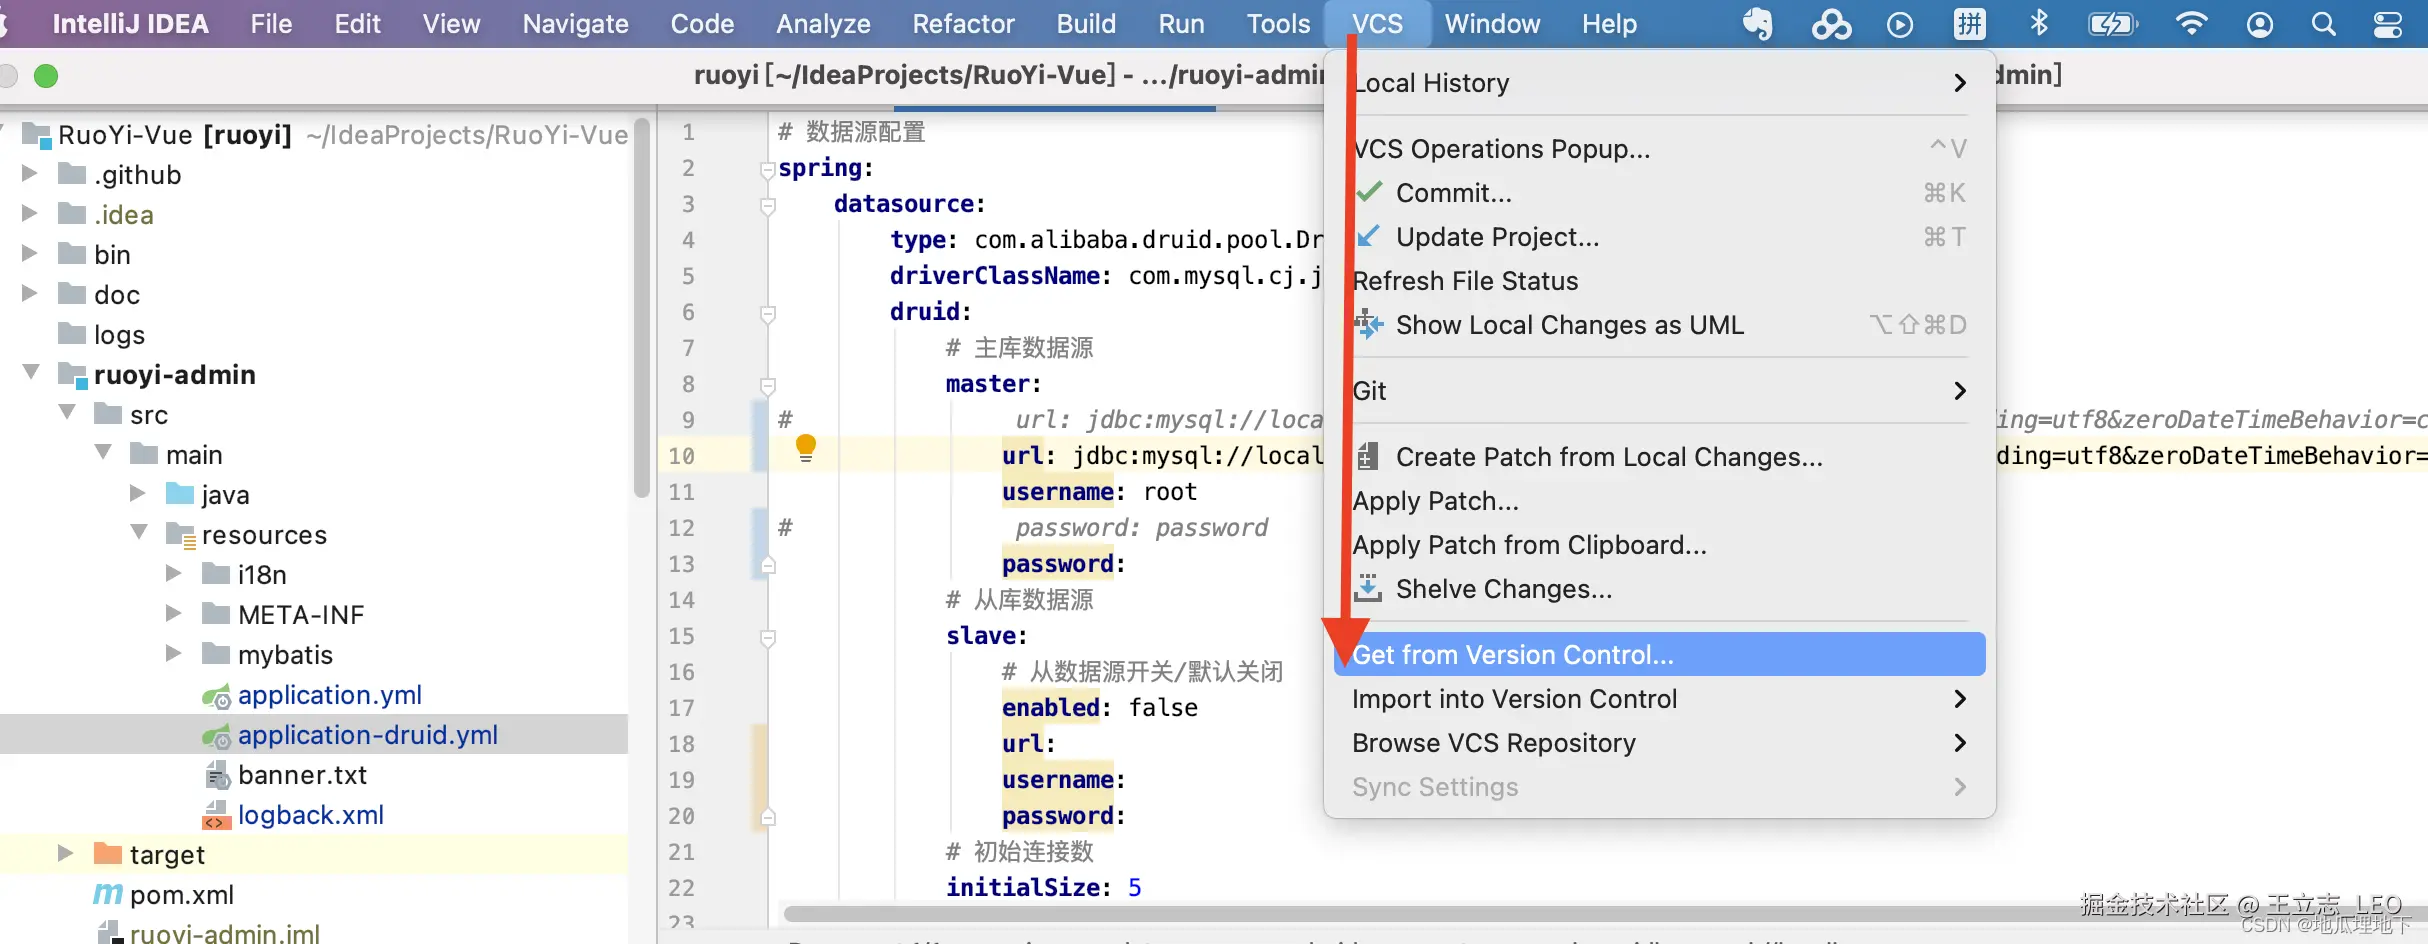Collapse the ruoyi-admin module
Image resolution: width=2428 pixels, height=944 pixels.
(x=31, y=373)
